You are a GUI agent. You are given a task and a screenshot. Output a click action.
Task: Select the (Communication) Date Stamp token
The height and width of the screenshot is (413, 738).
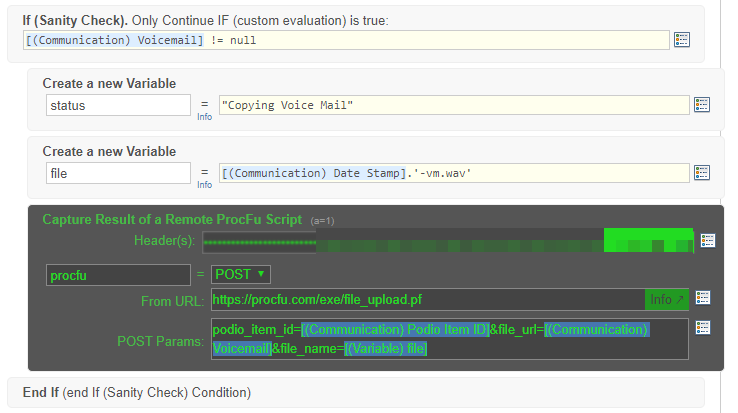(x=313, y=173)
